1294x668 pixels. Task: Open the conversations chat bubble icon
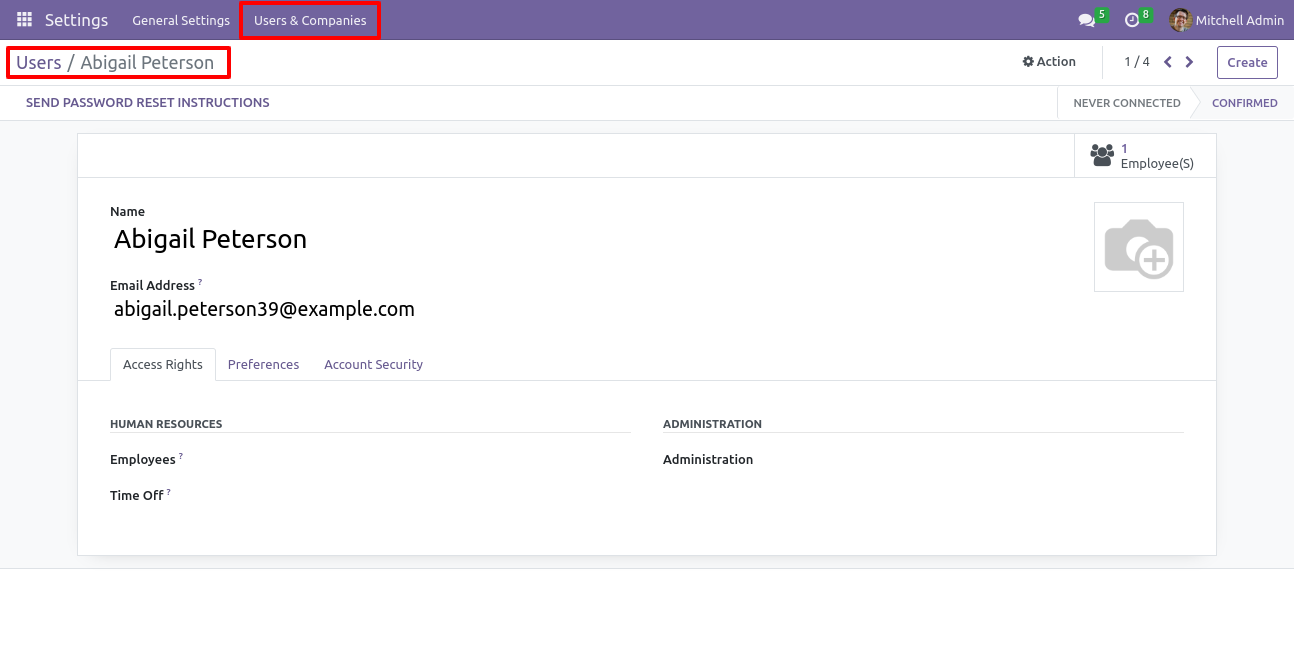coord(1086,20)
